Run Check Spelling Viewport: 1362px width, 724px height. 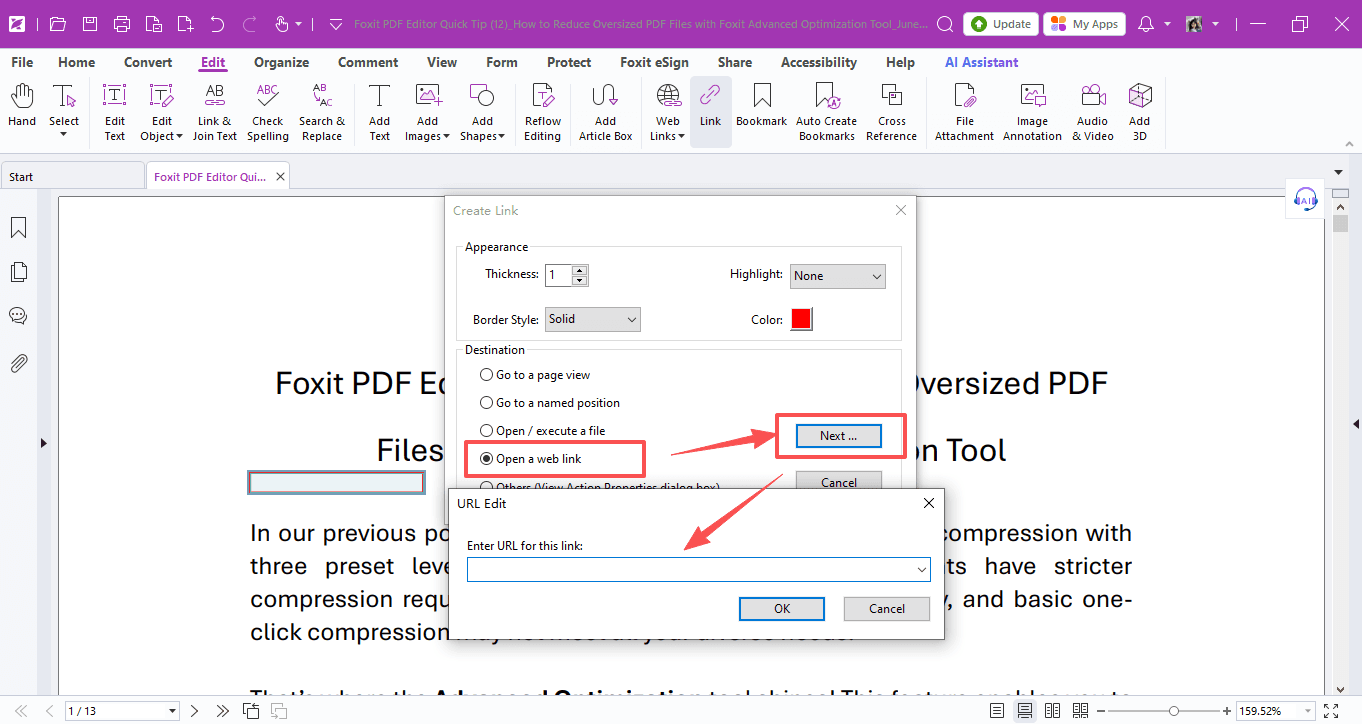[x=267, y=111]
